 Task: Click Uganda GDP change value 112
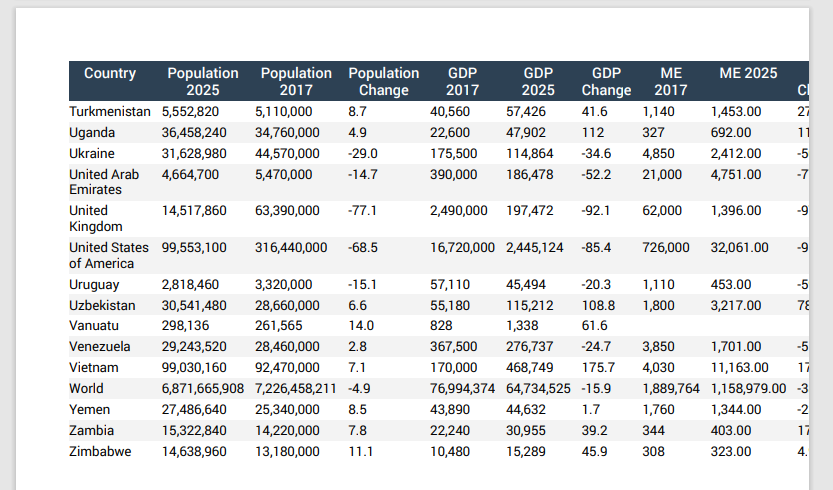tap(593, 133)
